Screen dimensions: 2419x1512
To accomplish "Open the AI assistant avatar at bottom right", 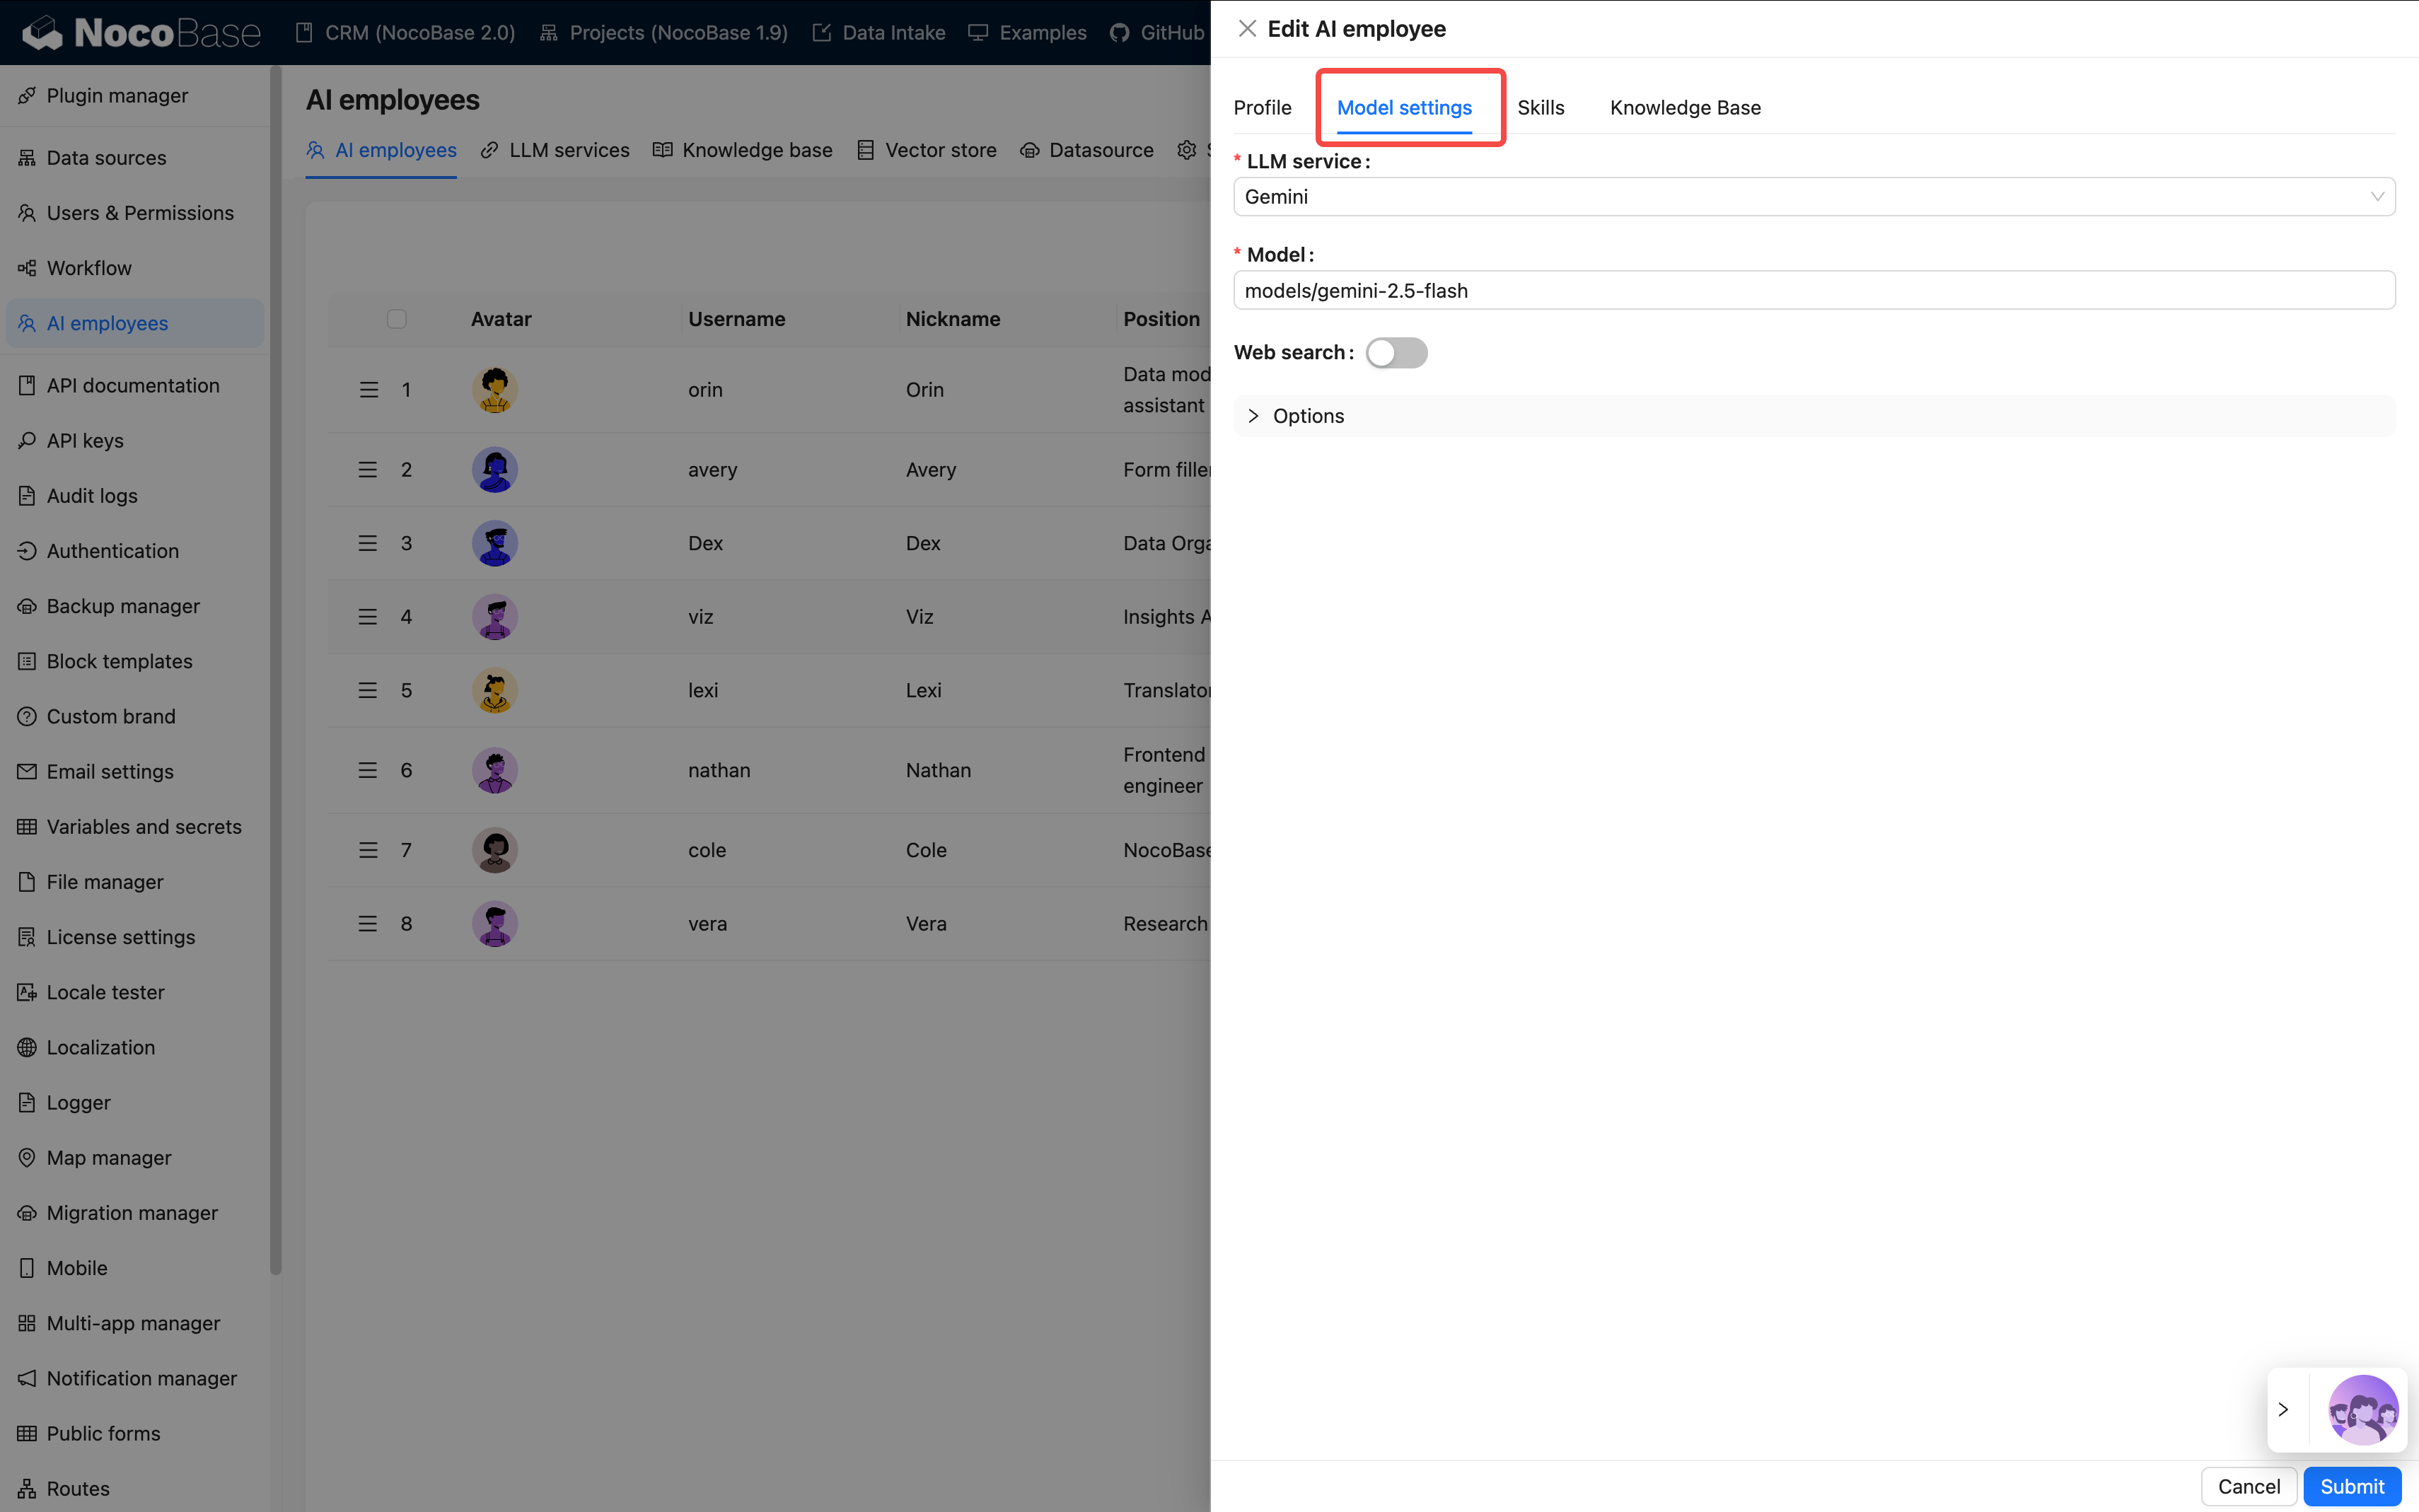I will pos(2363,1409).
